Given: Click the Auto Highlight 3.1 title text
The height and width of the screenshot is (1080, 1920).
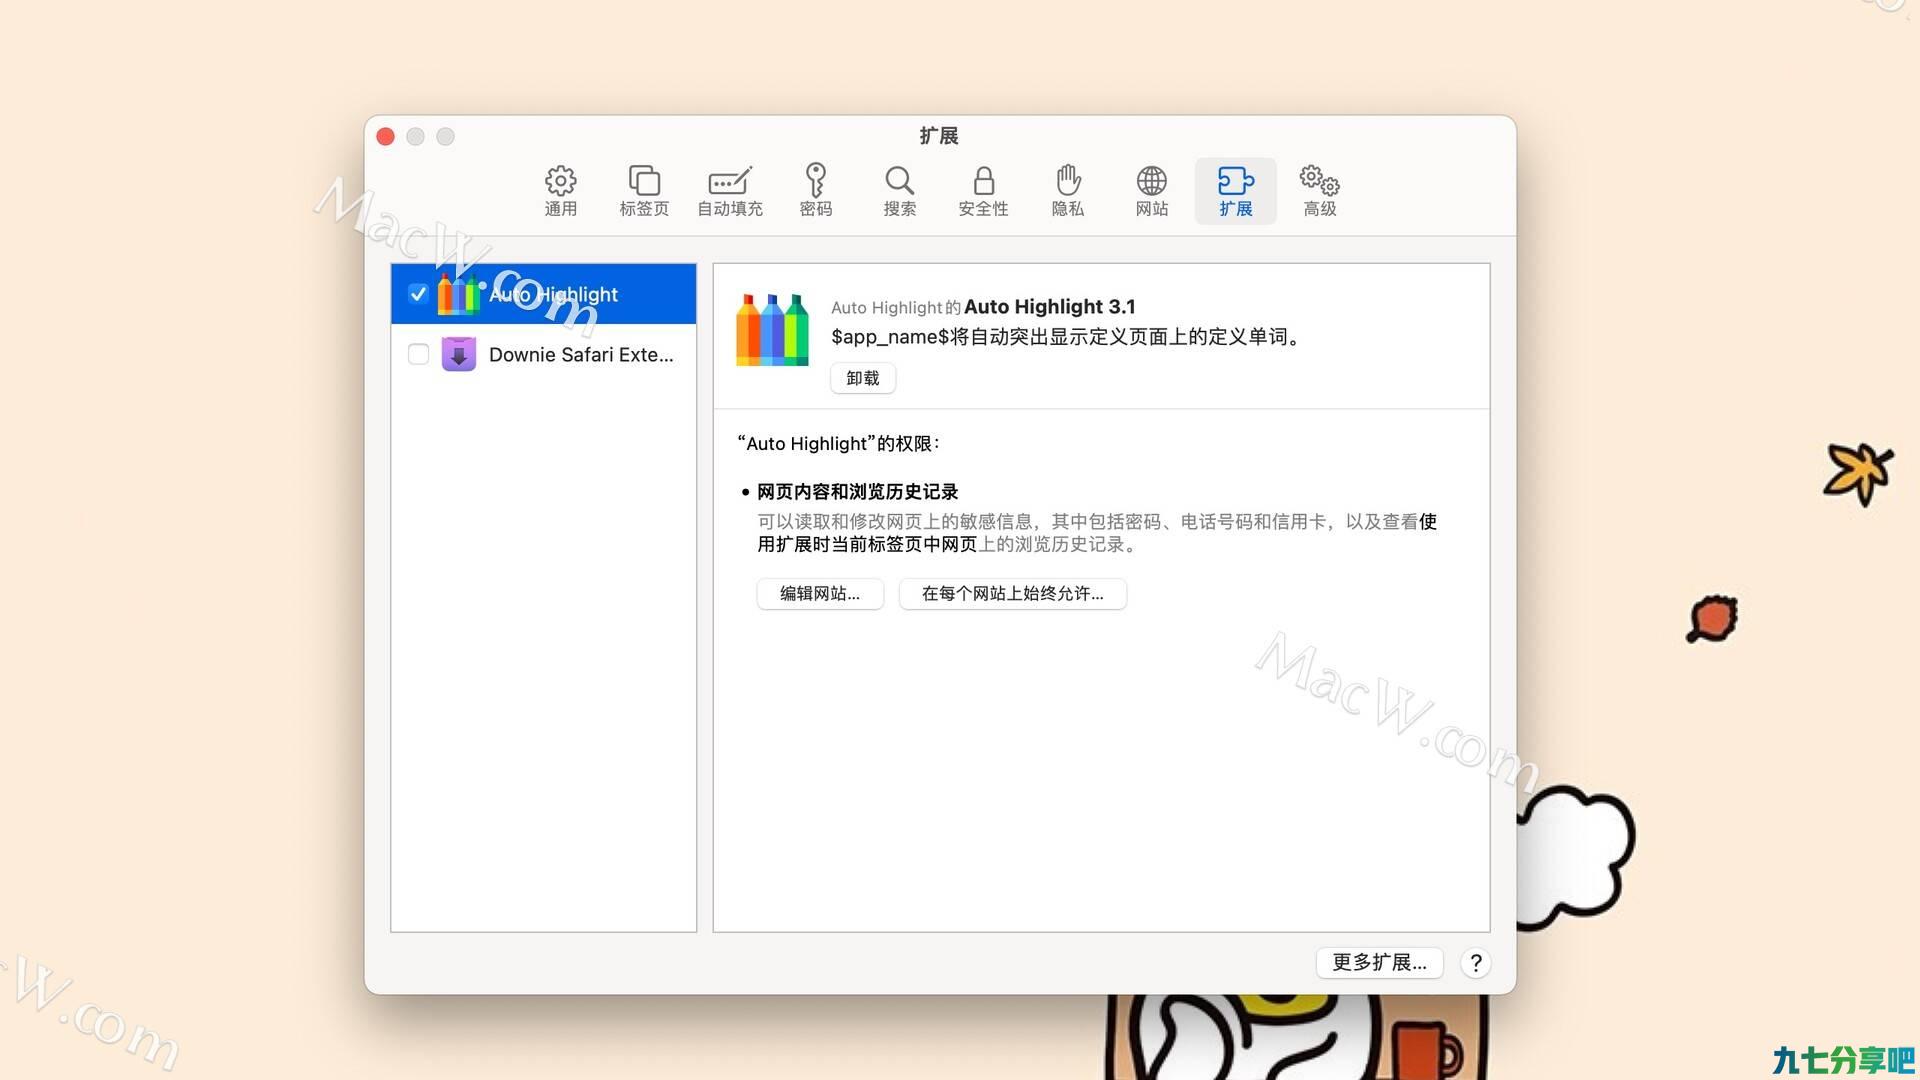Looking at the screenshot, I should point(1049,307).
